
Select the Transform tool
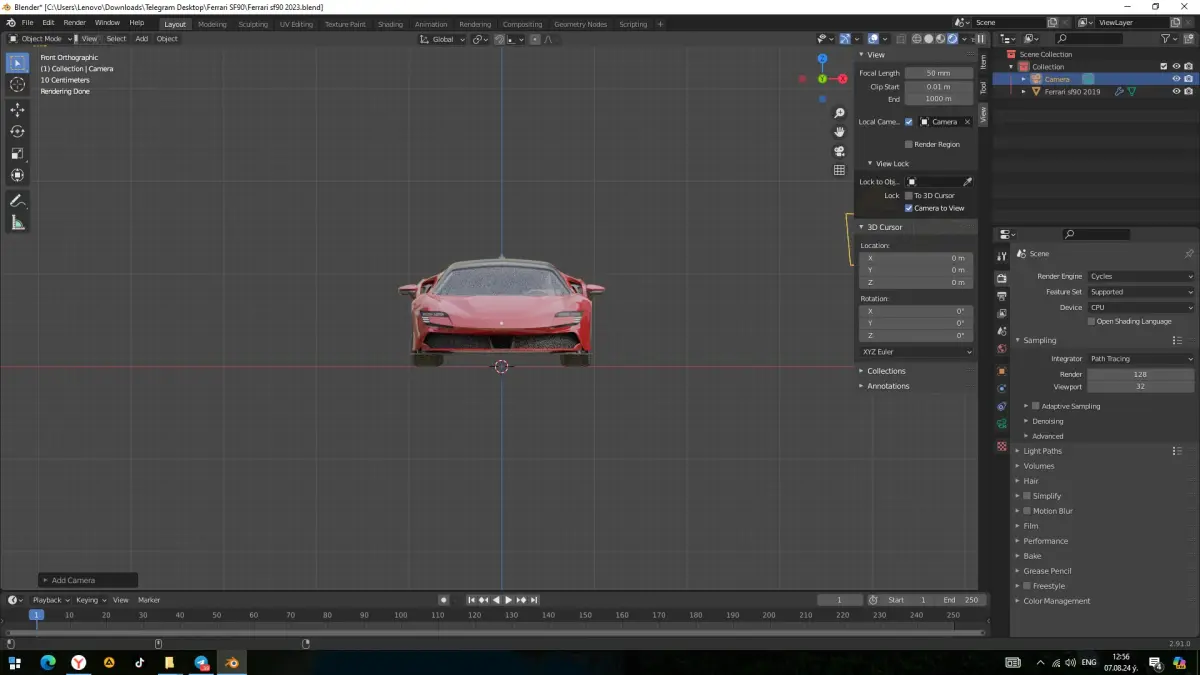17,175
